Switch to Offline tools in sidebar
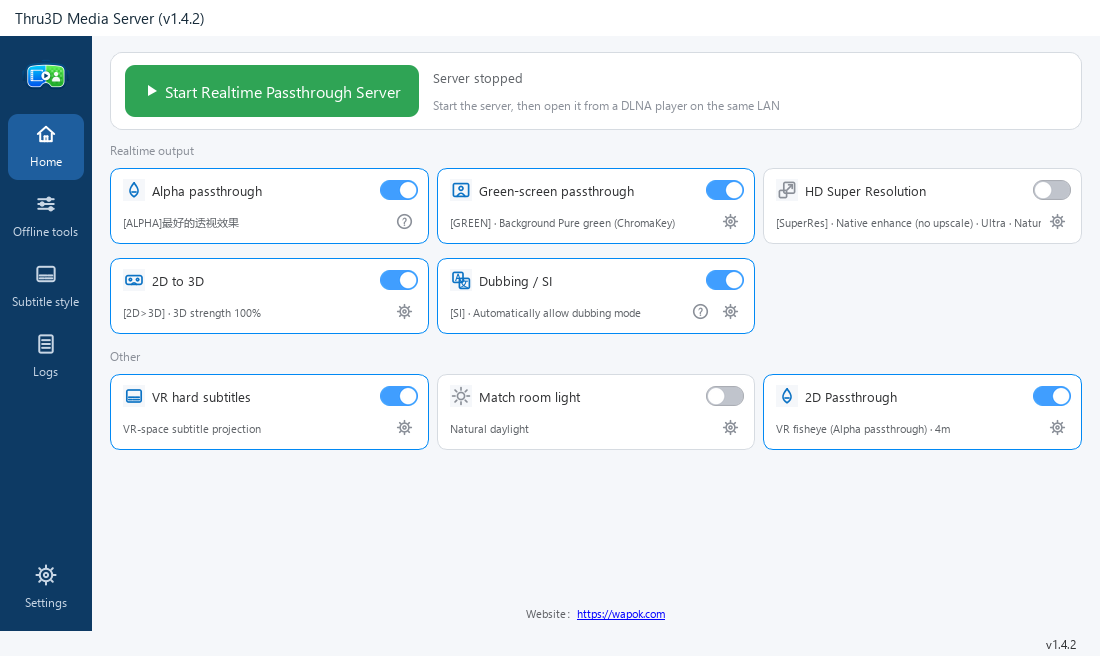The width and height of the screenshot is (1100, 656). 46,217
